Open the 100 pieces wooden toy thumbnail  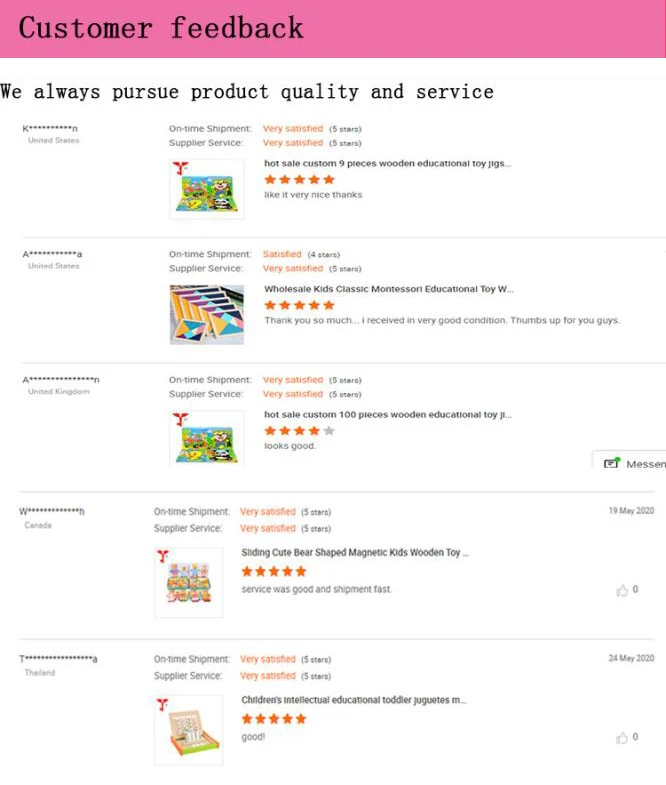tap(207, 437)
